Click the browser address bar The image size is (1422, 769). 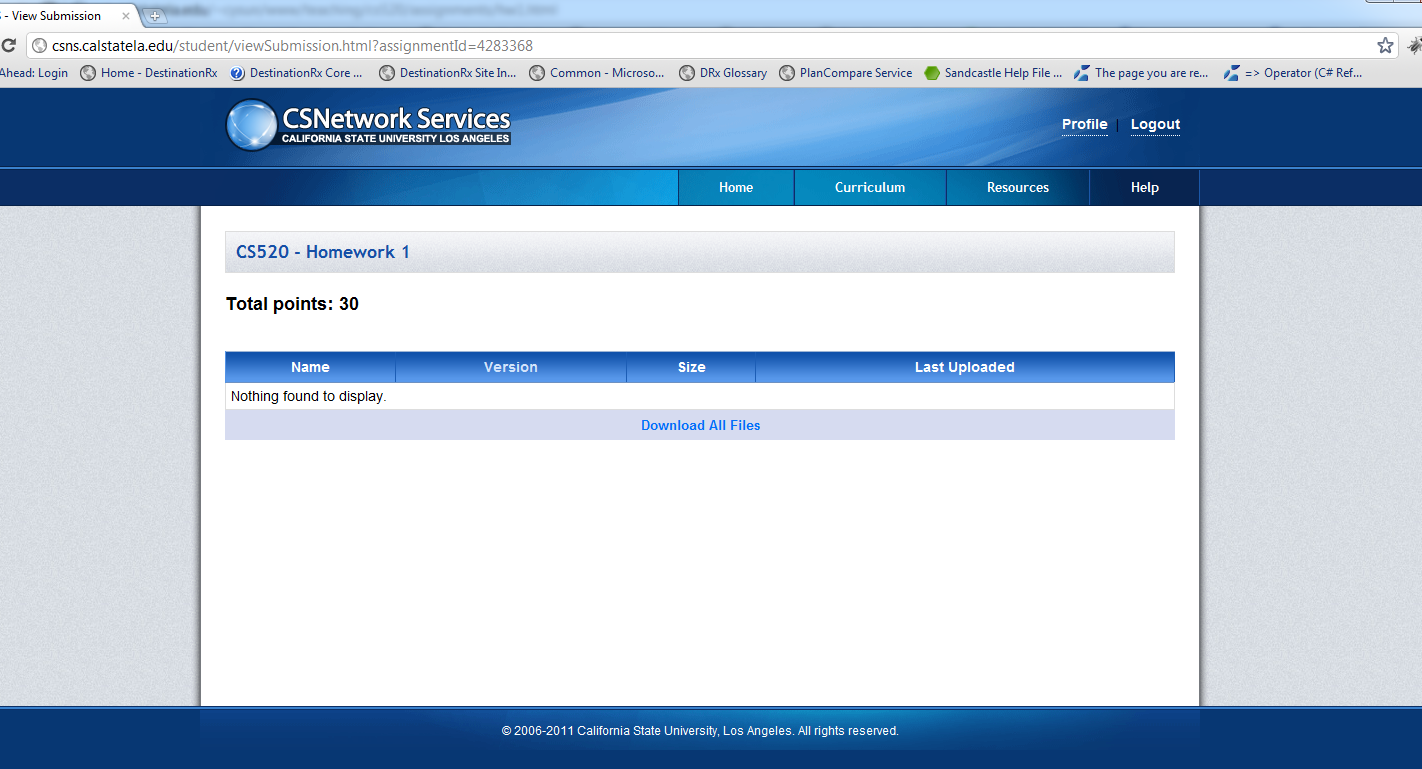point(700,46)
